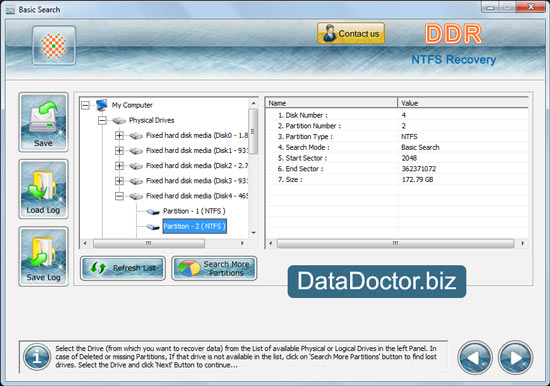Click the Partition - 2 drive icon

coord(153,227)
